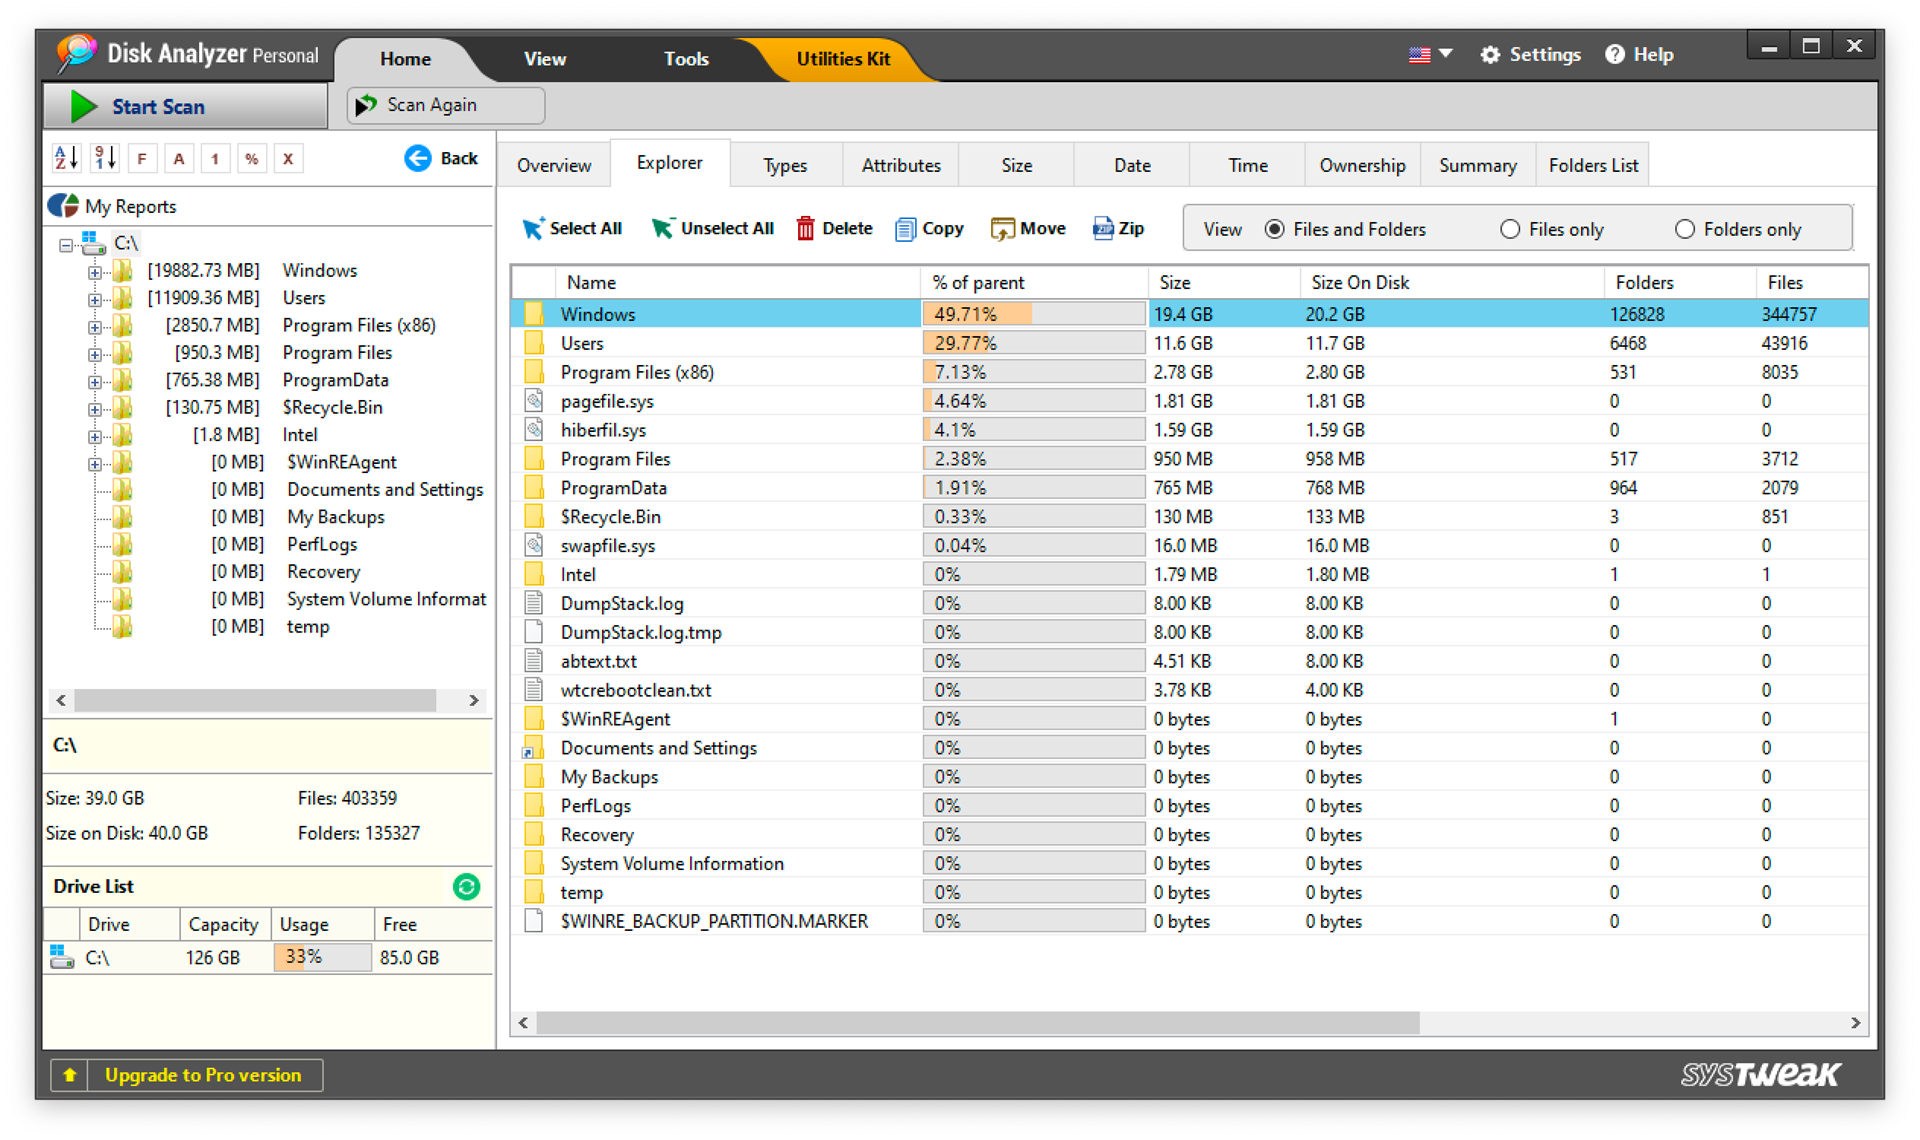Open Settings via the gear icon
1920x1140 pixels.
pos(1490,55)
